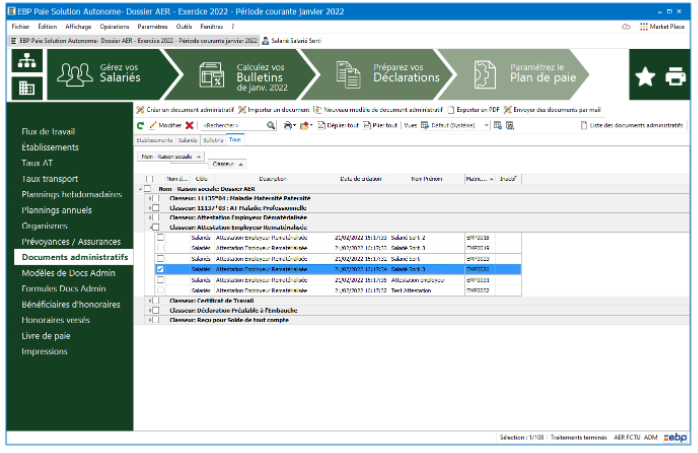The image size is (698, 453).
Task: Open the Opérations menu
Action: coord(114,27)
